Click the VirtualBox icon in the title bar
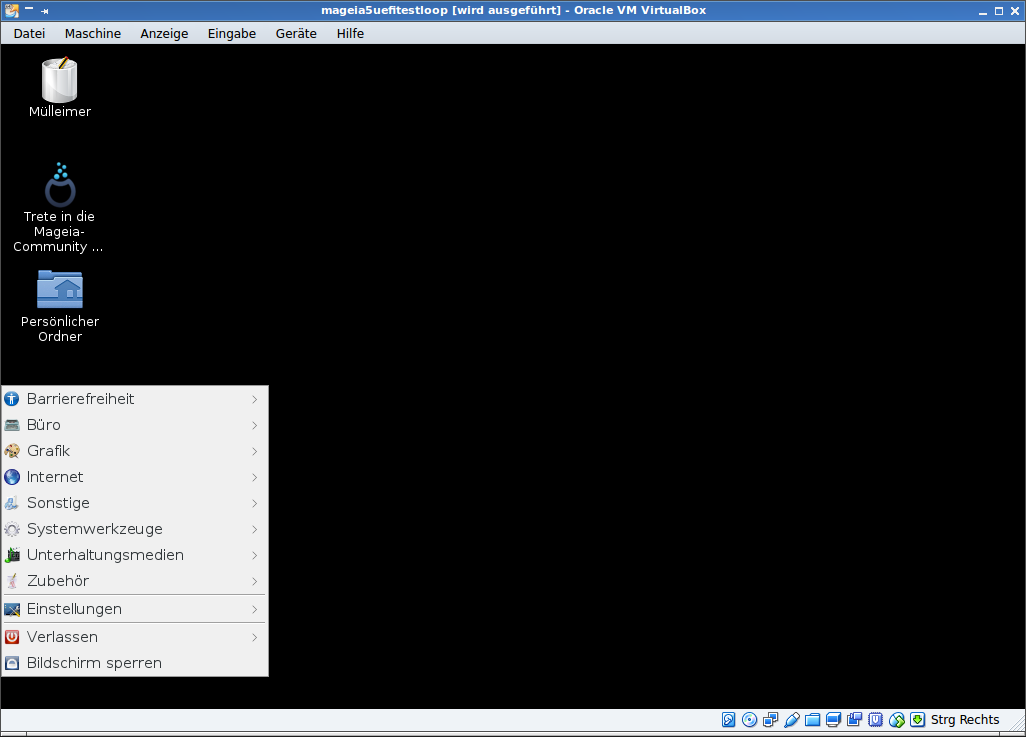The height and width of the screenshot is (737, 1026). coord(12,10)
